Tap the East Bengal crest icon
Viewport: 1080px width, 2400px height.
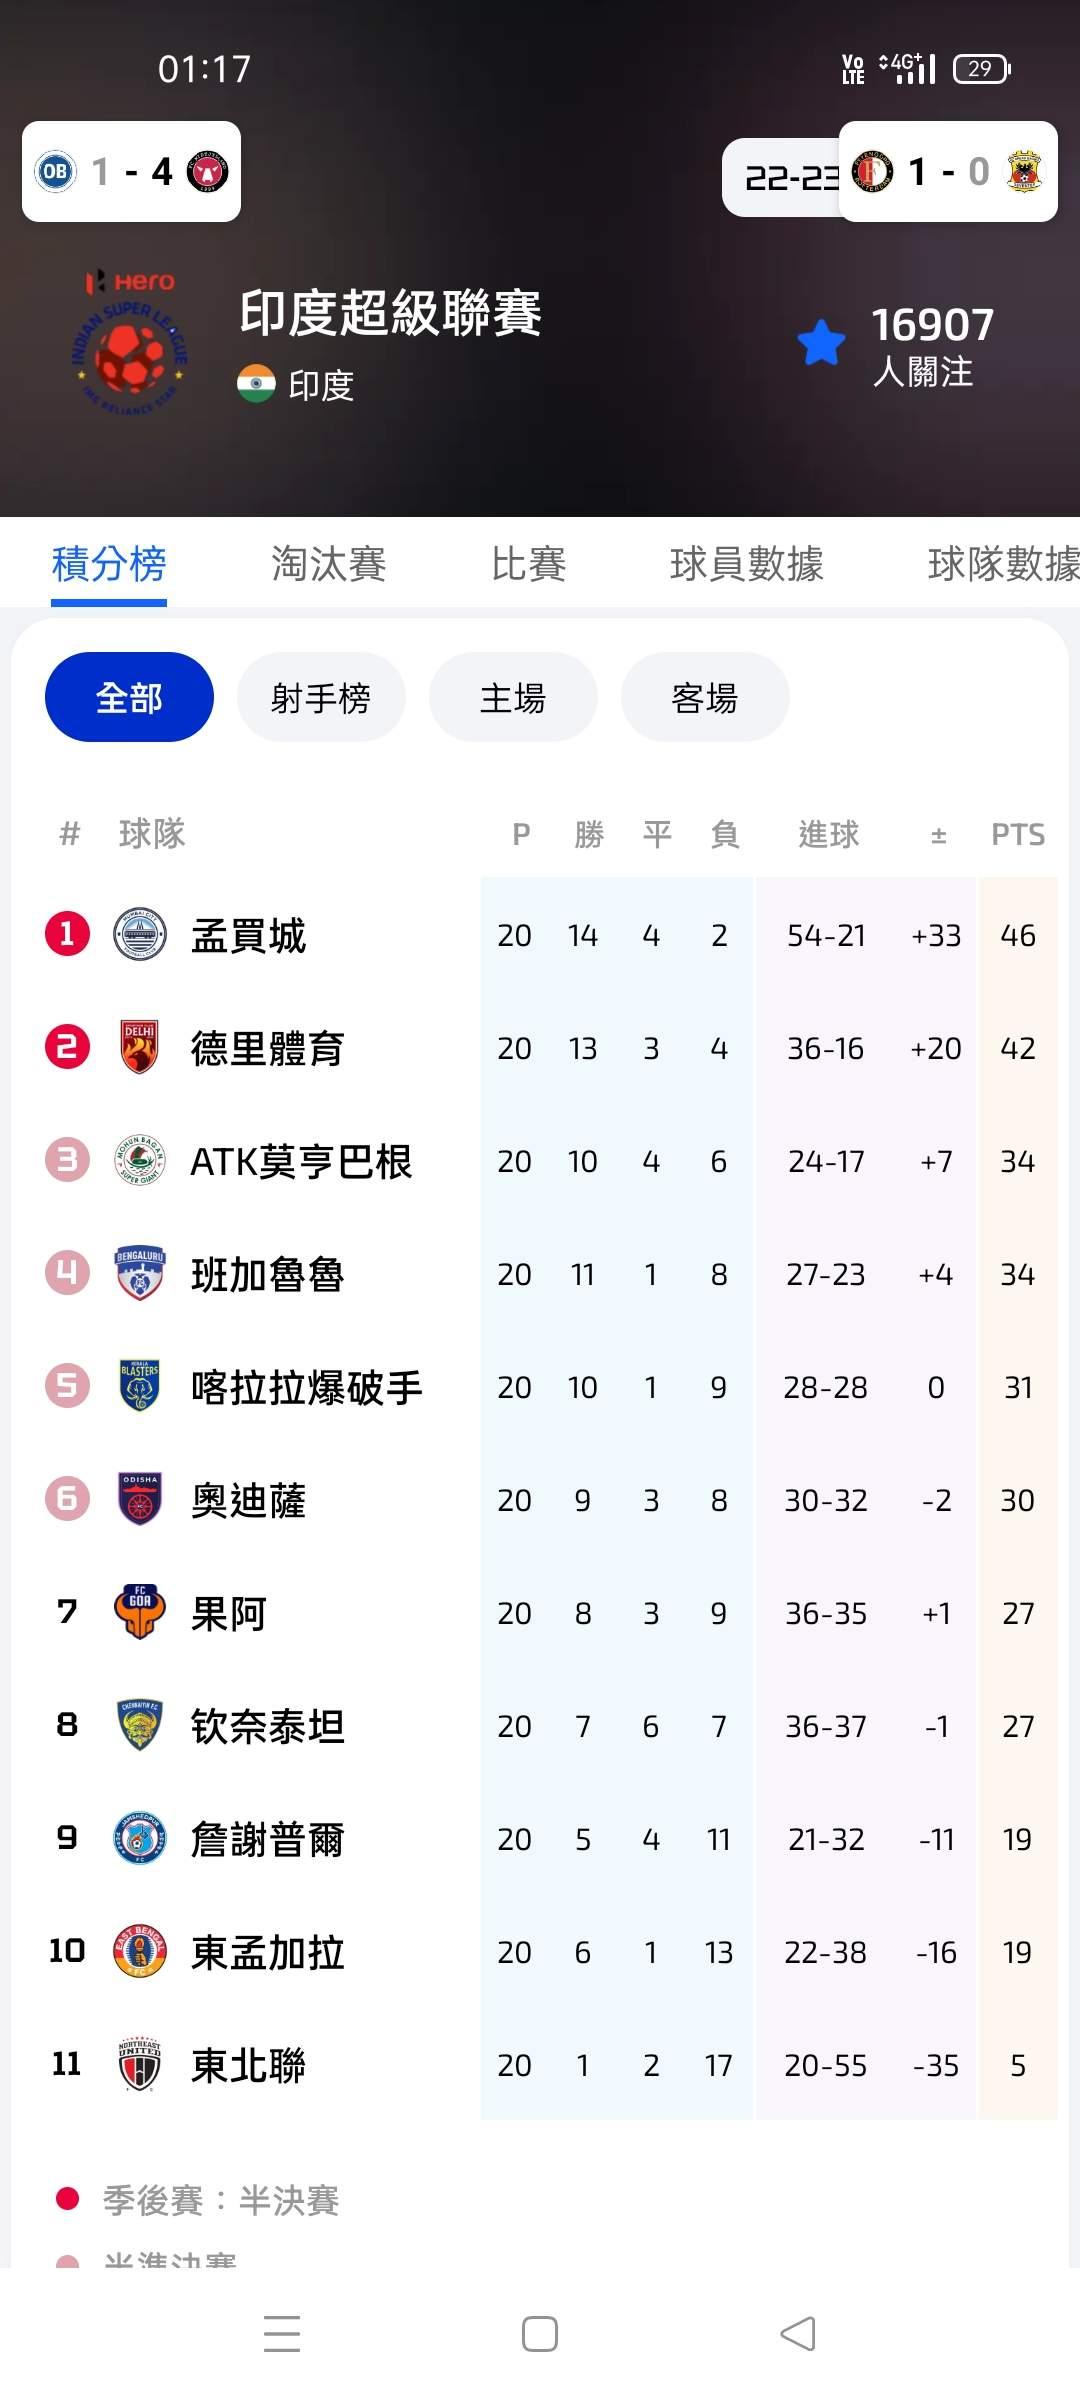point(140,1951)
